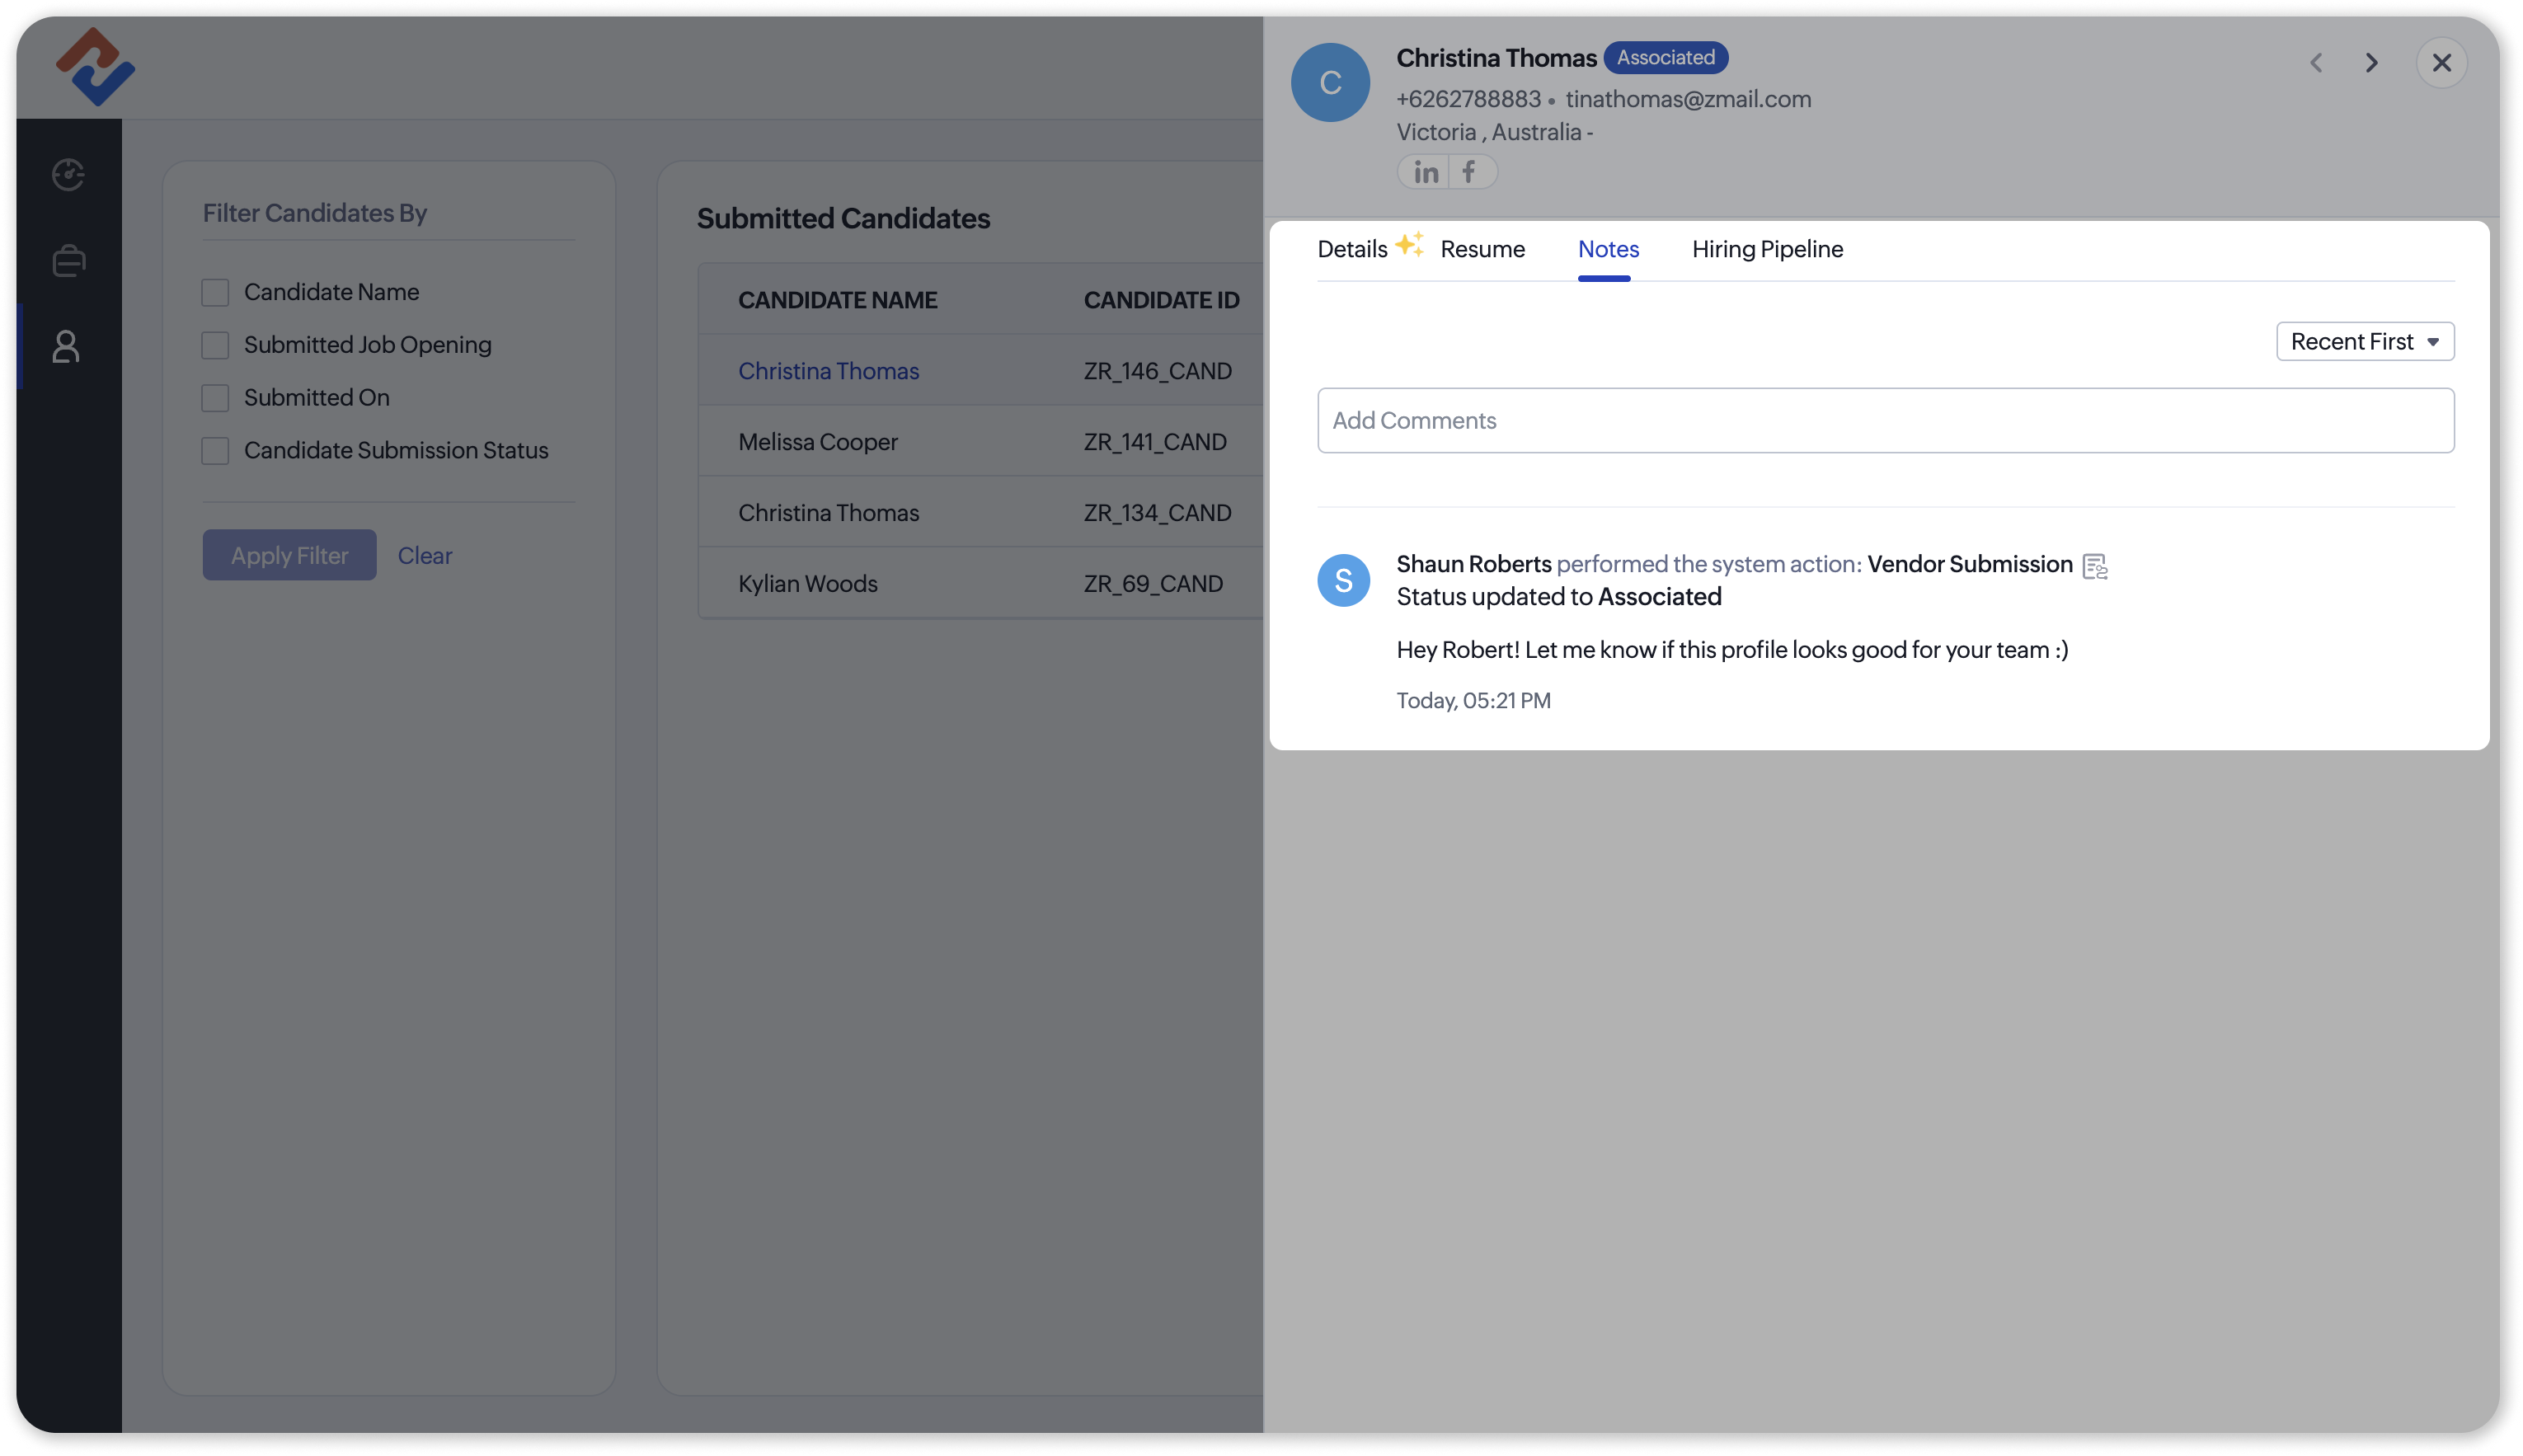This screenshot has height=1456, width=2523.
Task: Select the candidates person icon in sidebar
Action: tap(66, 347)
